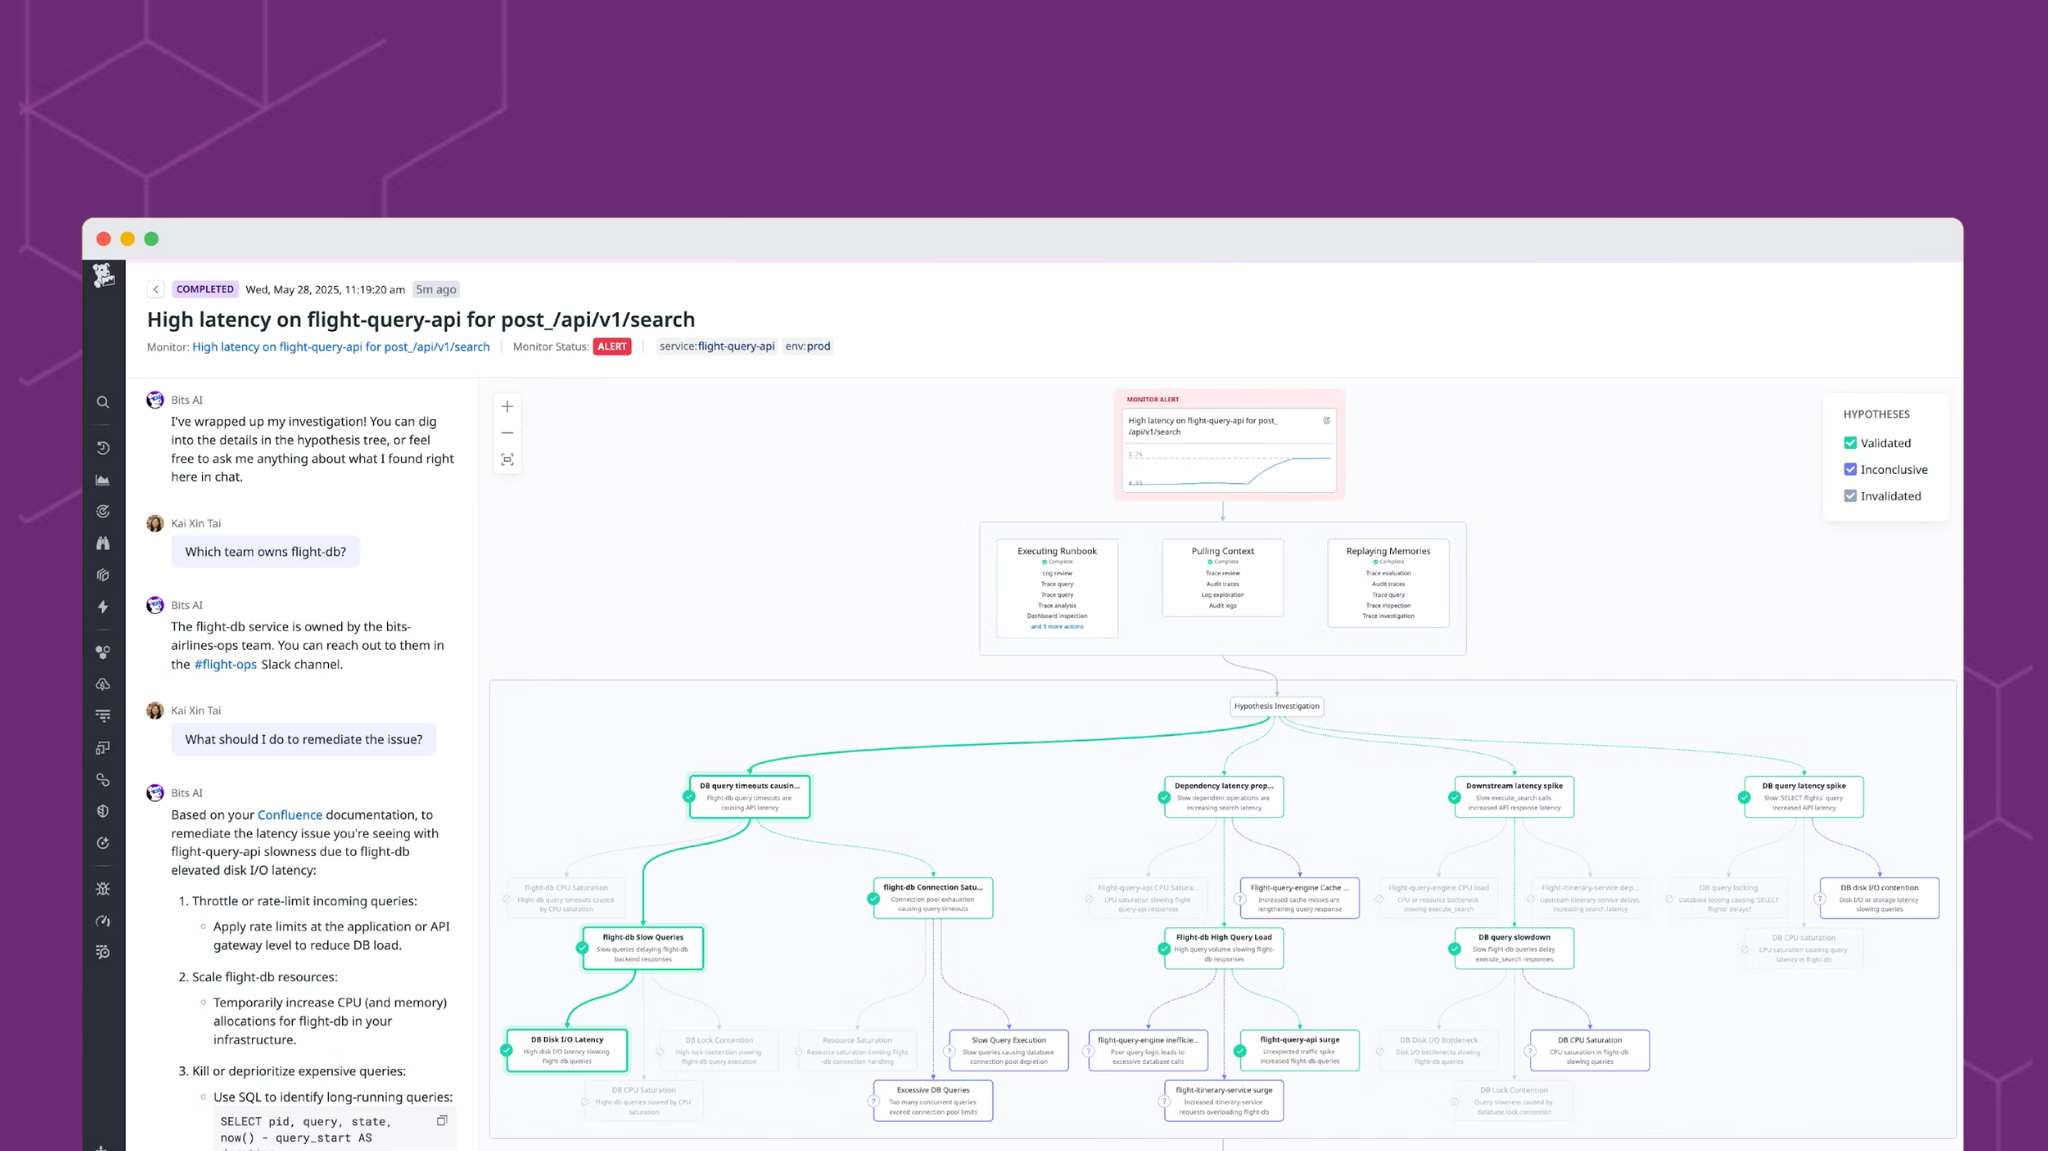
Task: Zoom in on the hypothesis tree
Action: 507,407
